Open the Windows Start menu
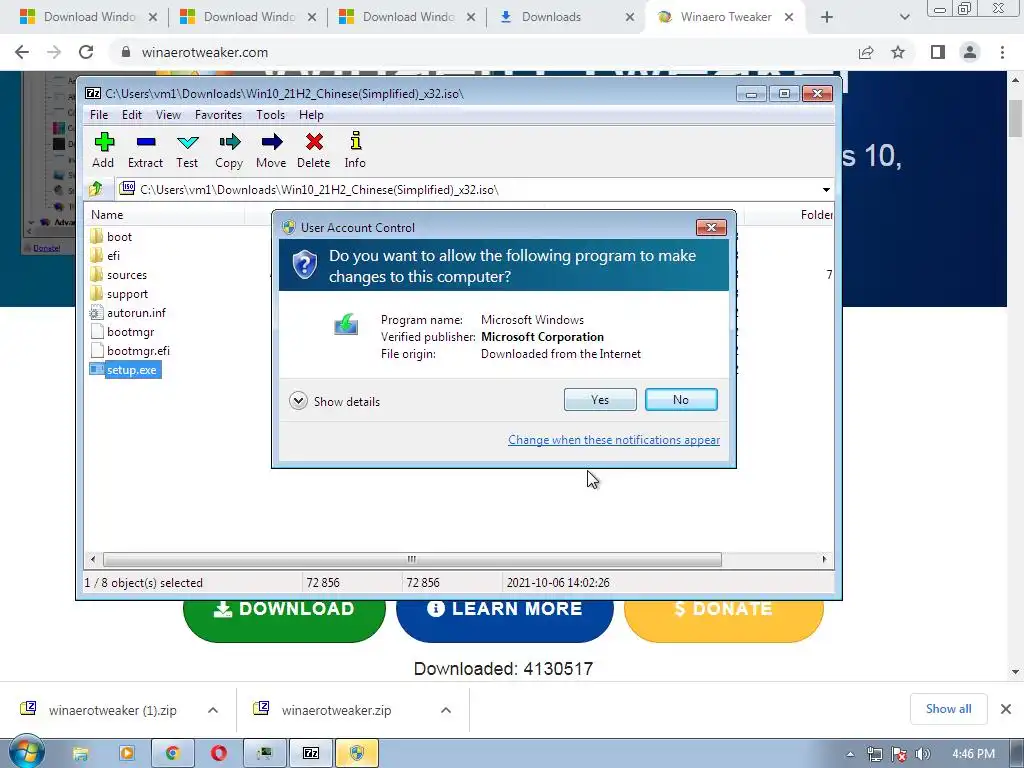 (x=25, y=752)
